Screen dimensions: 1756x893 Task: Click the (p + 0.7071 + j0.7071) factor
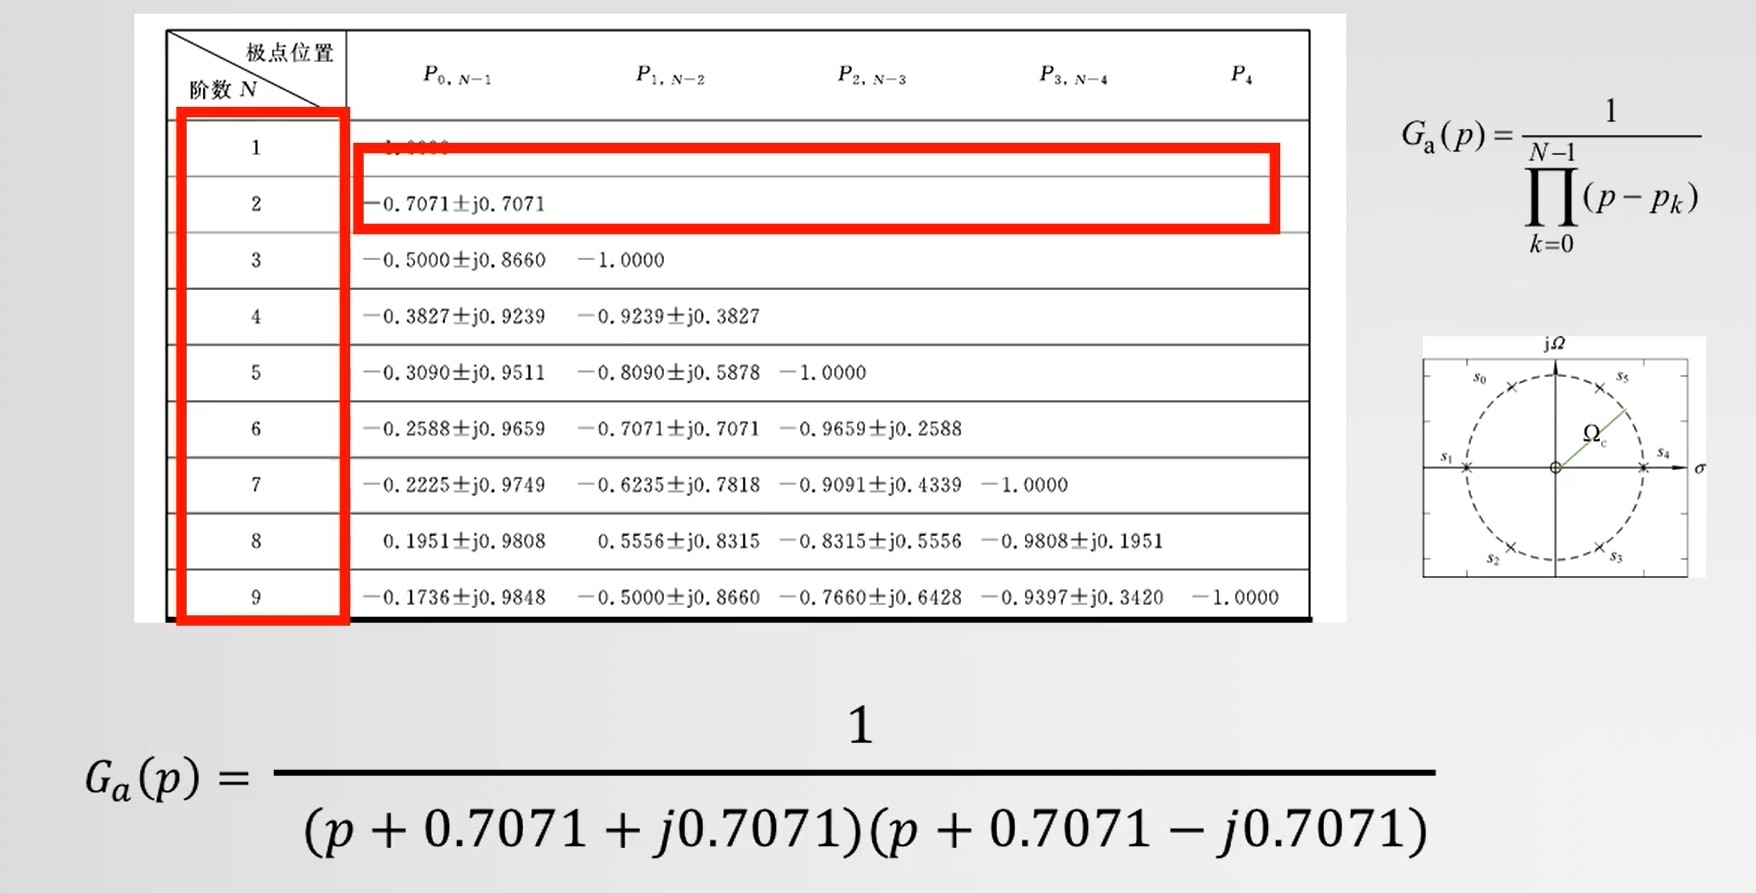coord(583,829)
